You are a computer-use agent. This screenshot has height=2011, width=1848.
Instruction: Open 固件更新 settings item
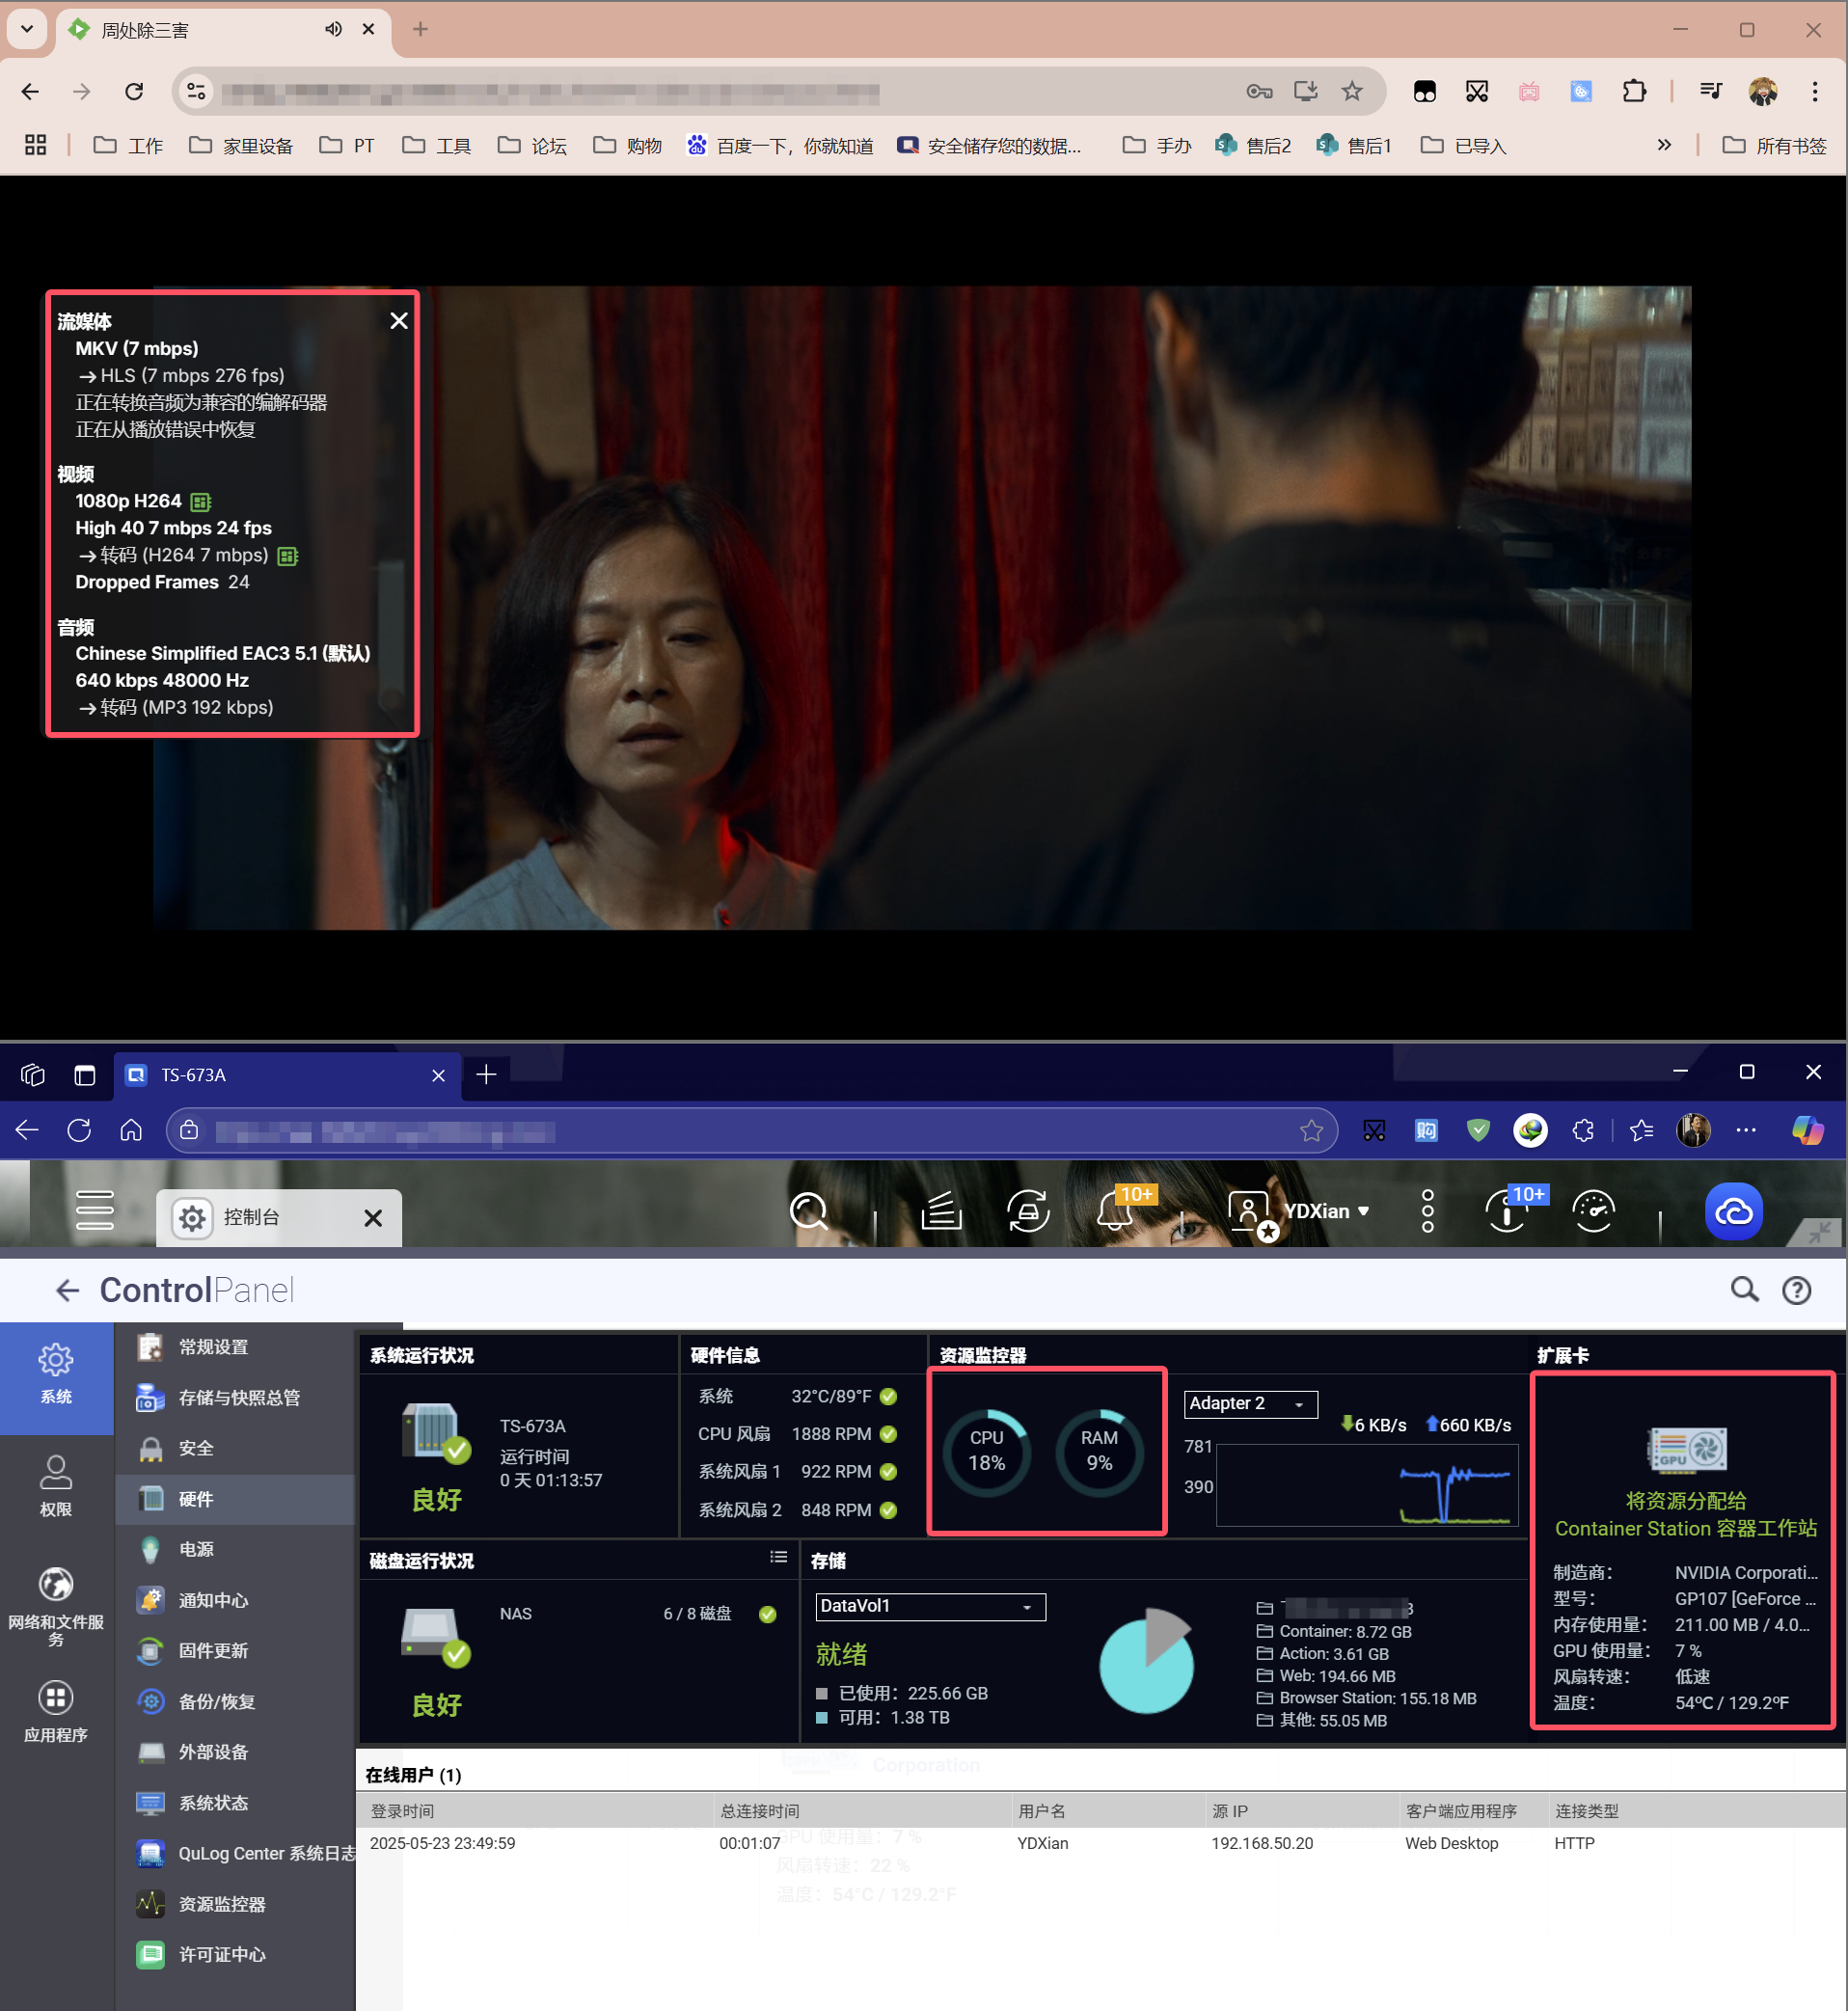pos(235,1650)
